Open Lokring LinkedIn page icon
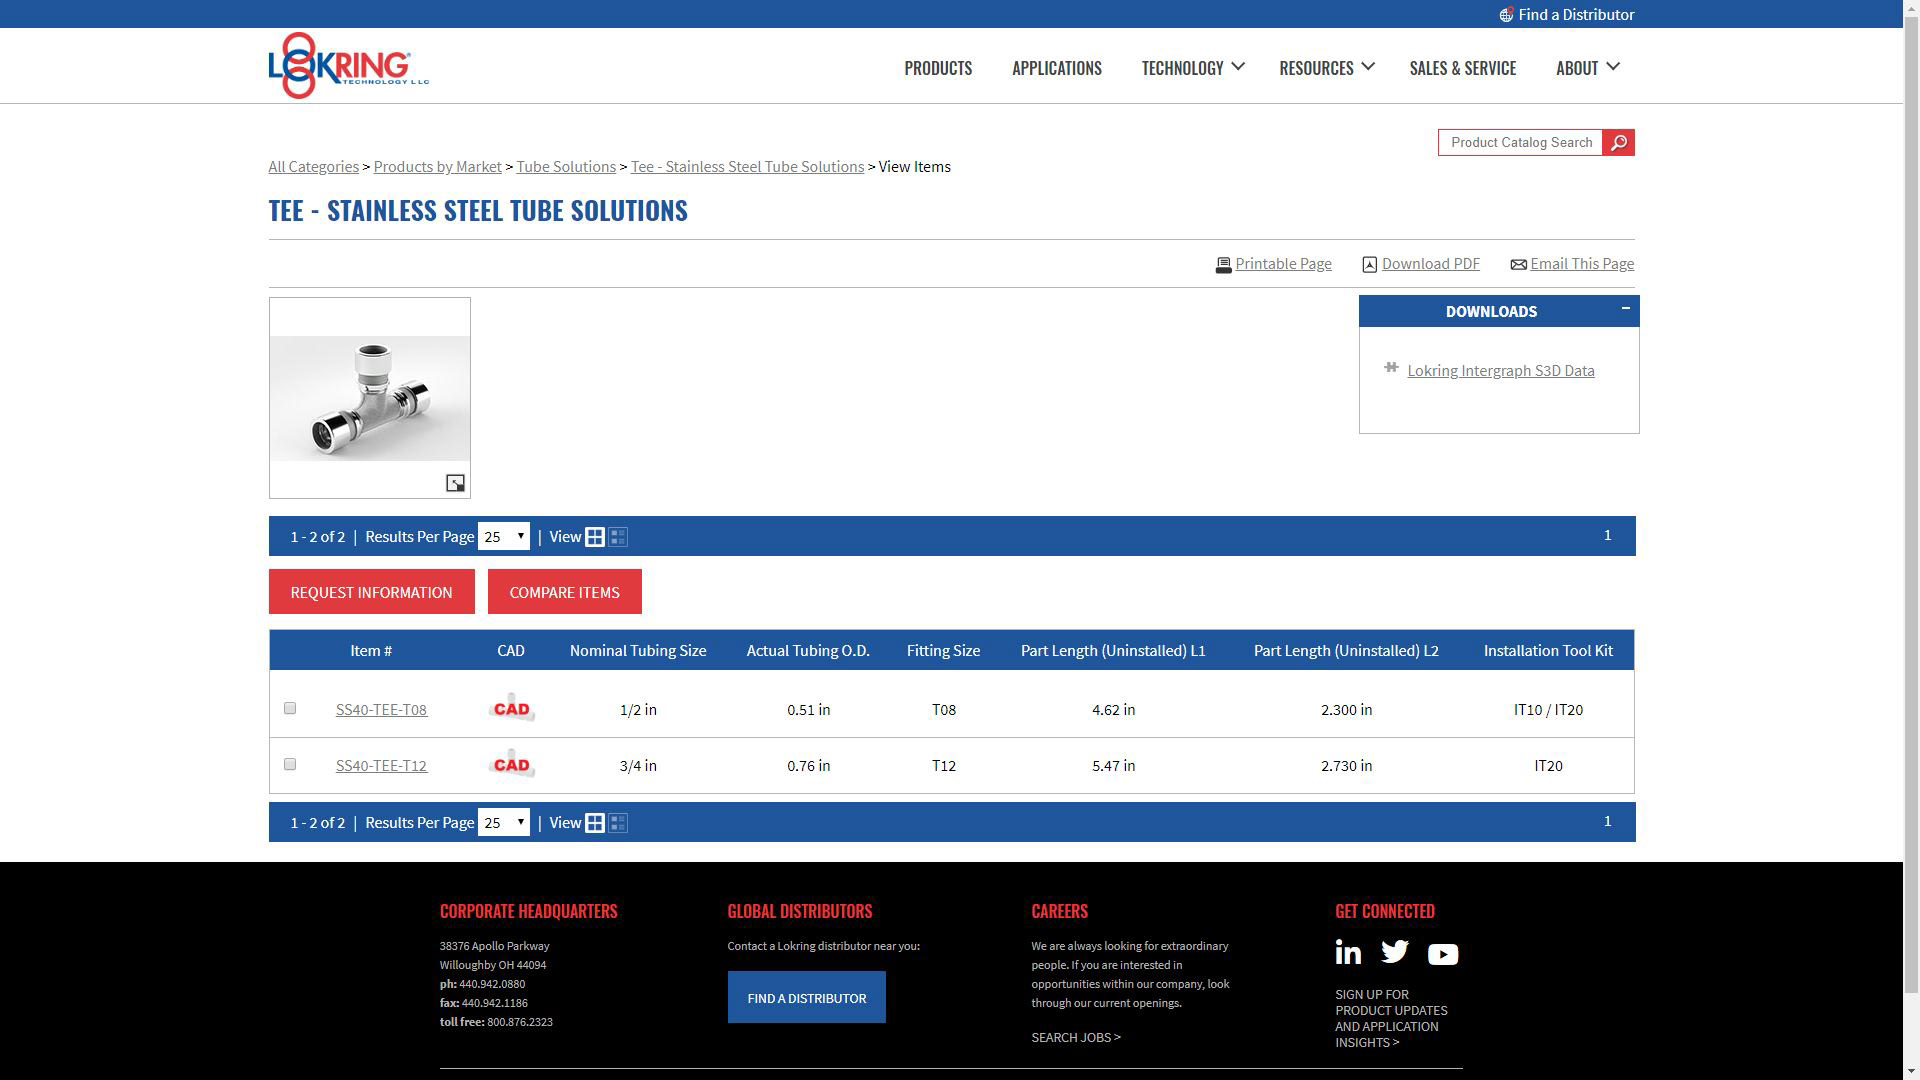Image resolution: width=1920 pixels, height=1080 pixels. point(1348,952)
